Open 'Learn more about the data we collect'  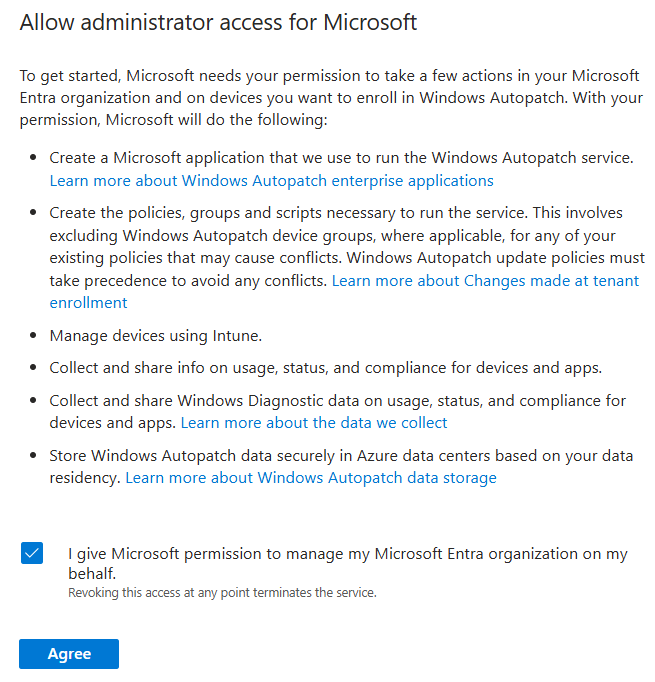click(314, 423)
